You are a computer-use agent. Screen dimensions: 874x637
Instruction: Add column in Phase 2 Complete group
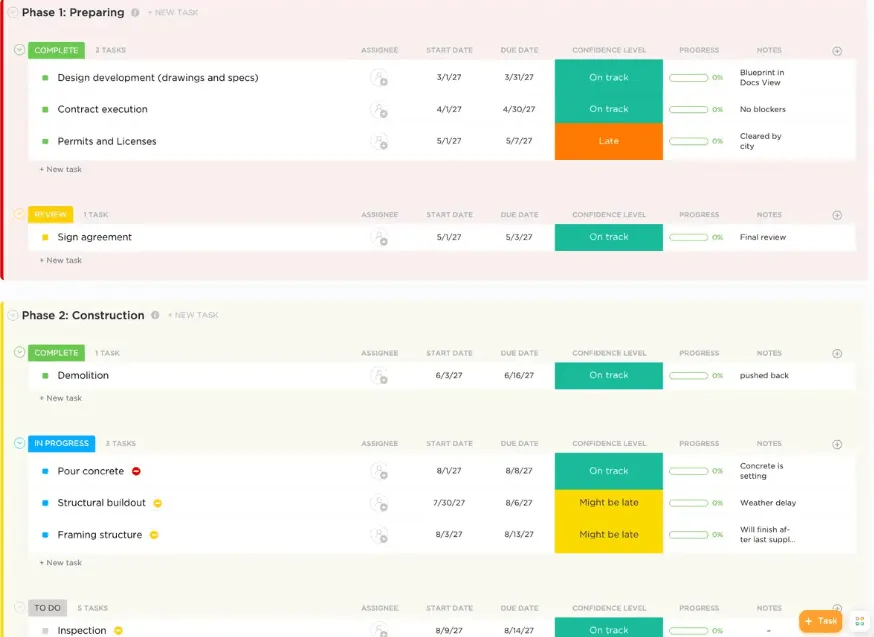pos(837,353)
